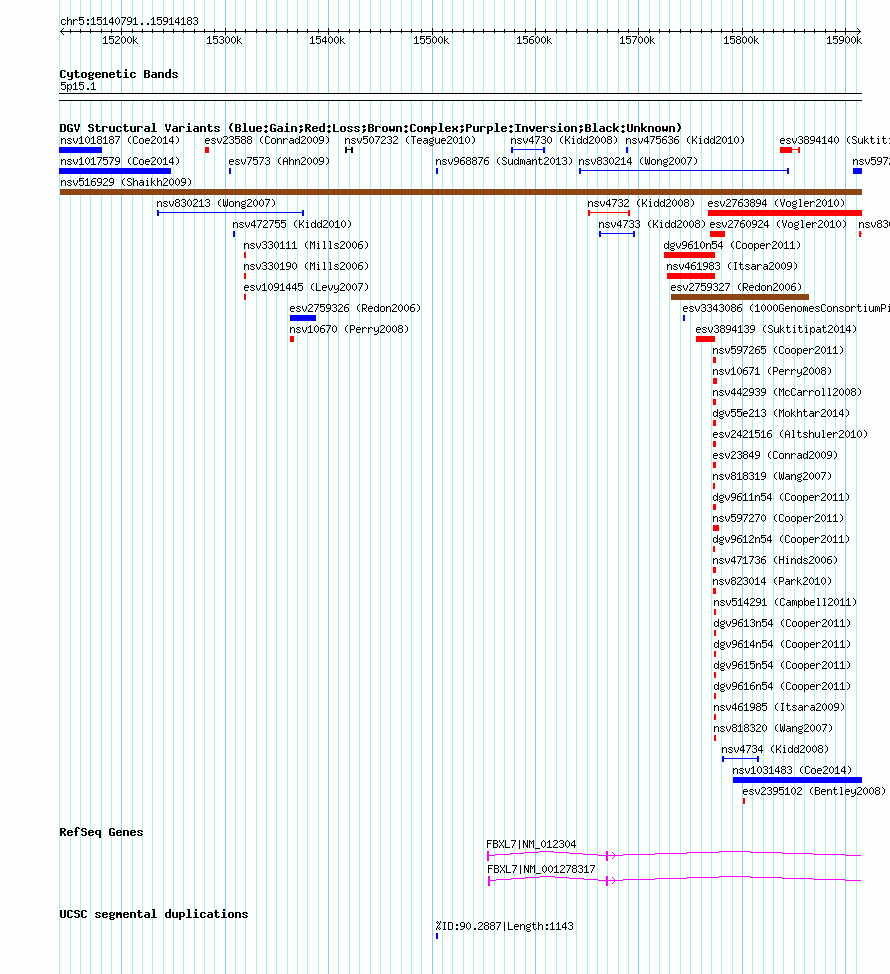
Task: Click the FBXL7|NM_001278317 transcript label
Action: 541,870
